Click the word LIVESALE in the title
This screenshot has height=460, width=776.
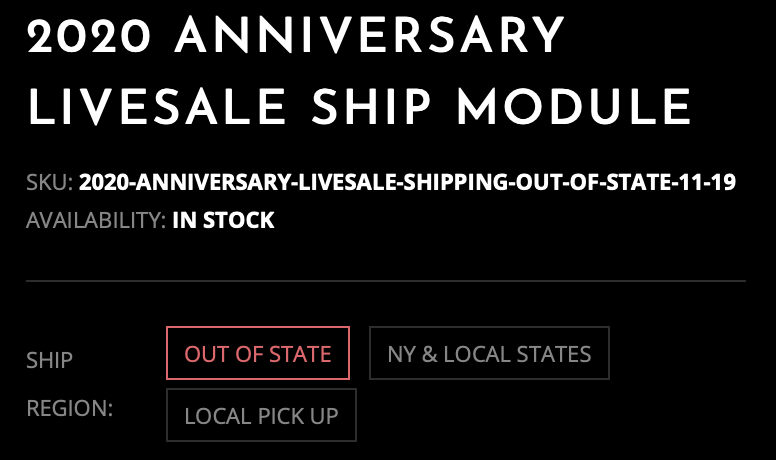[x=157, y=106]
